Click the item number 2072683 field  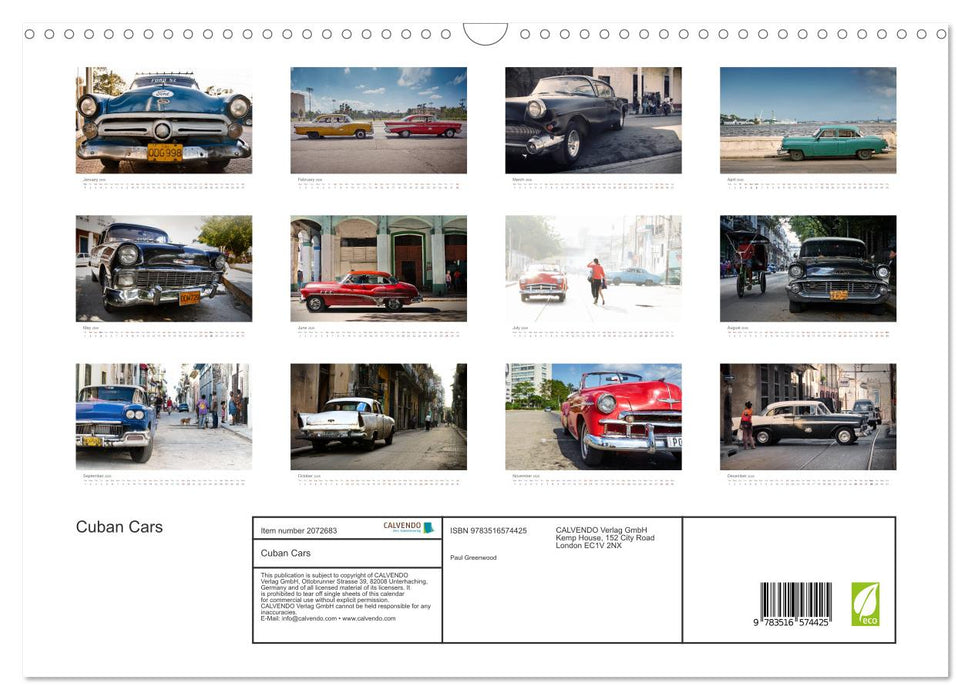(298, 530)
